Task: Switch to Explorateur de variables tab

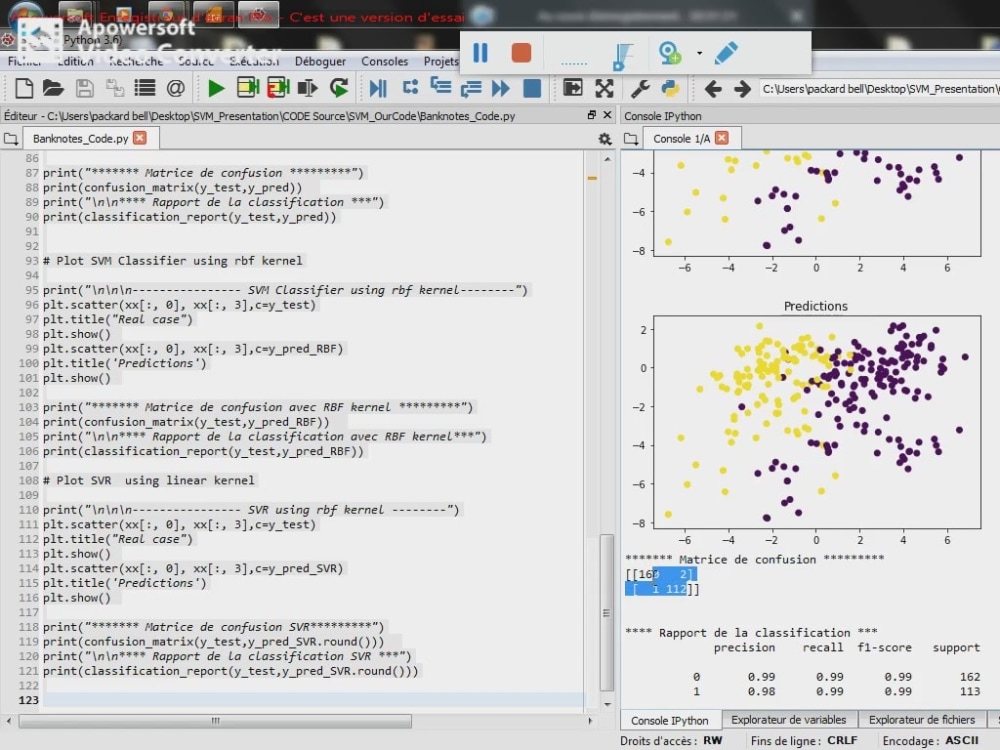Action: 788,719
